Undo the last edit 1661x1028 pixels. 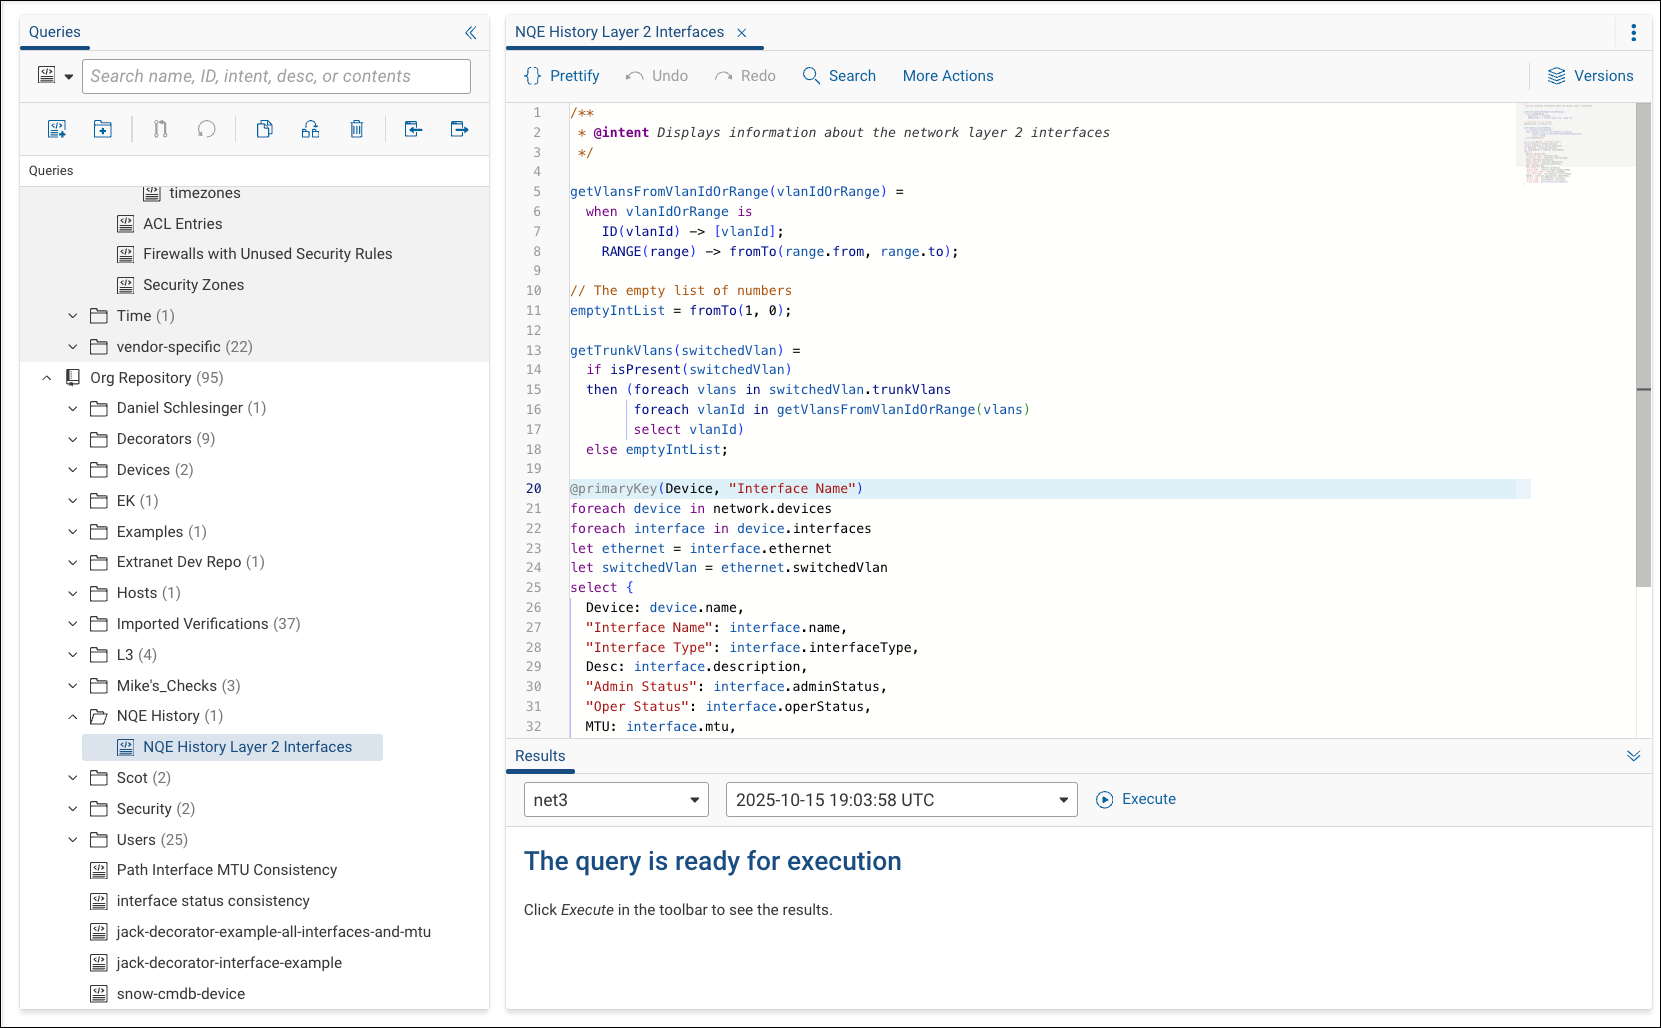click(x=656, y=75)
